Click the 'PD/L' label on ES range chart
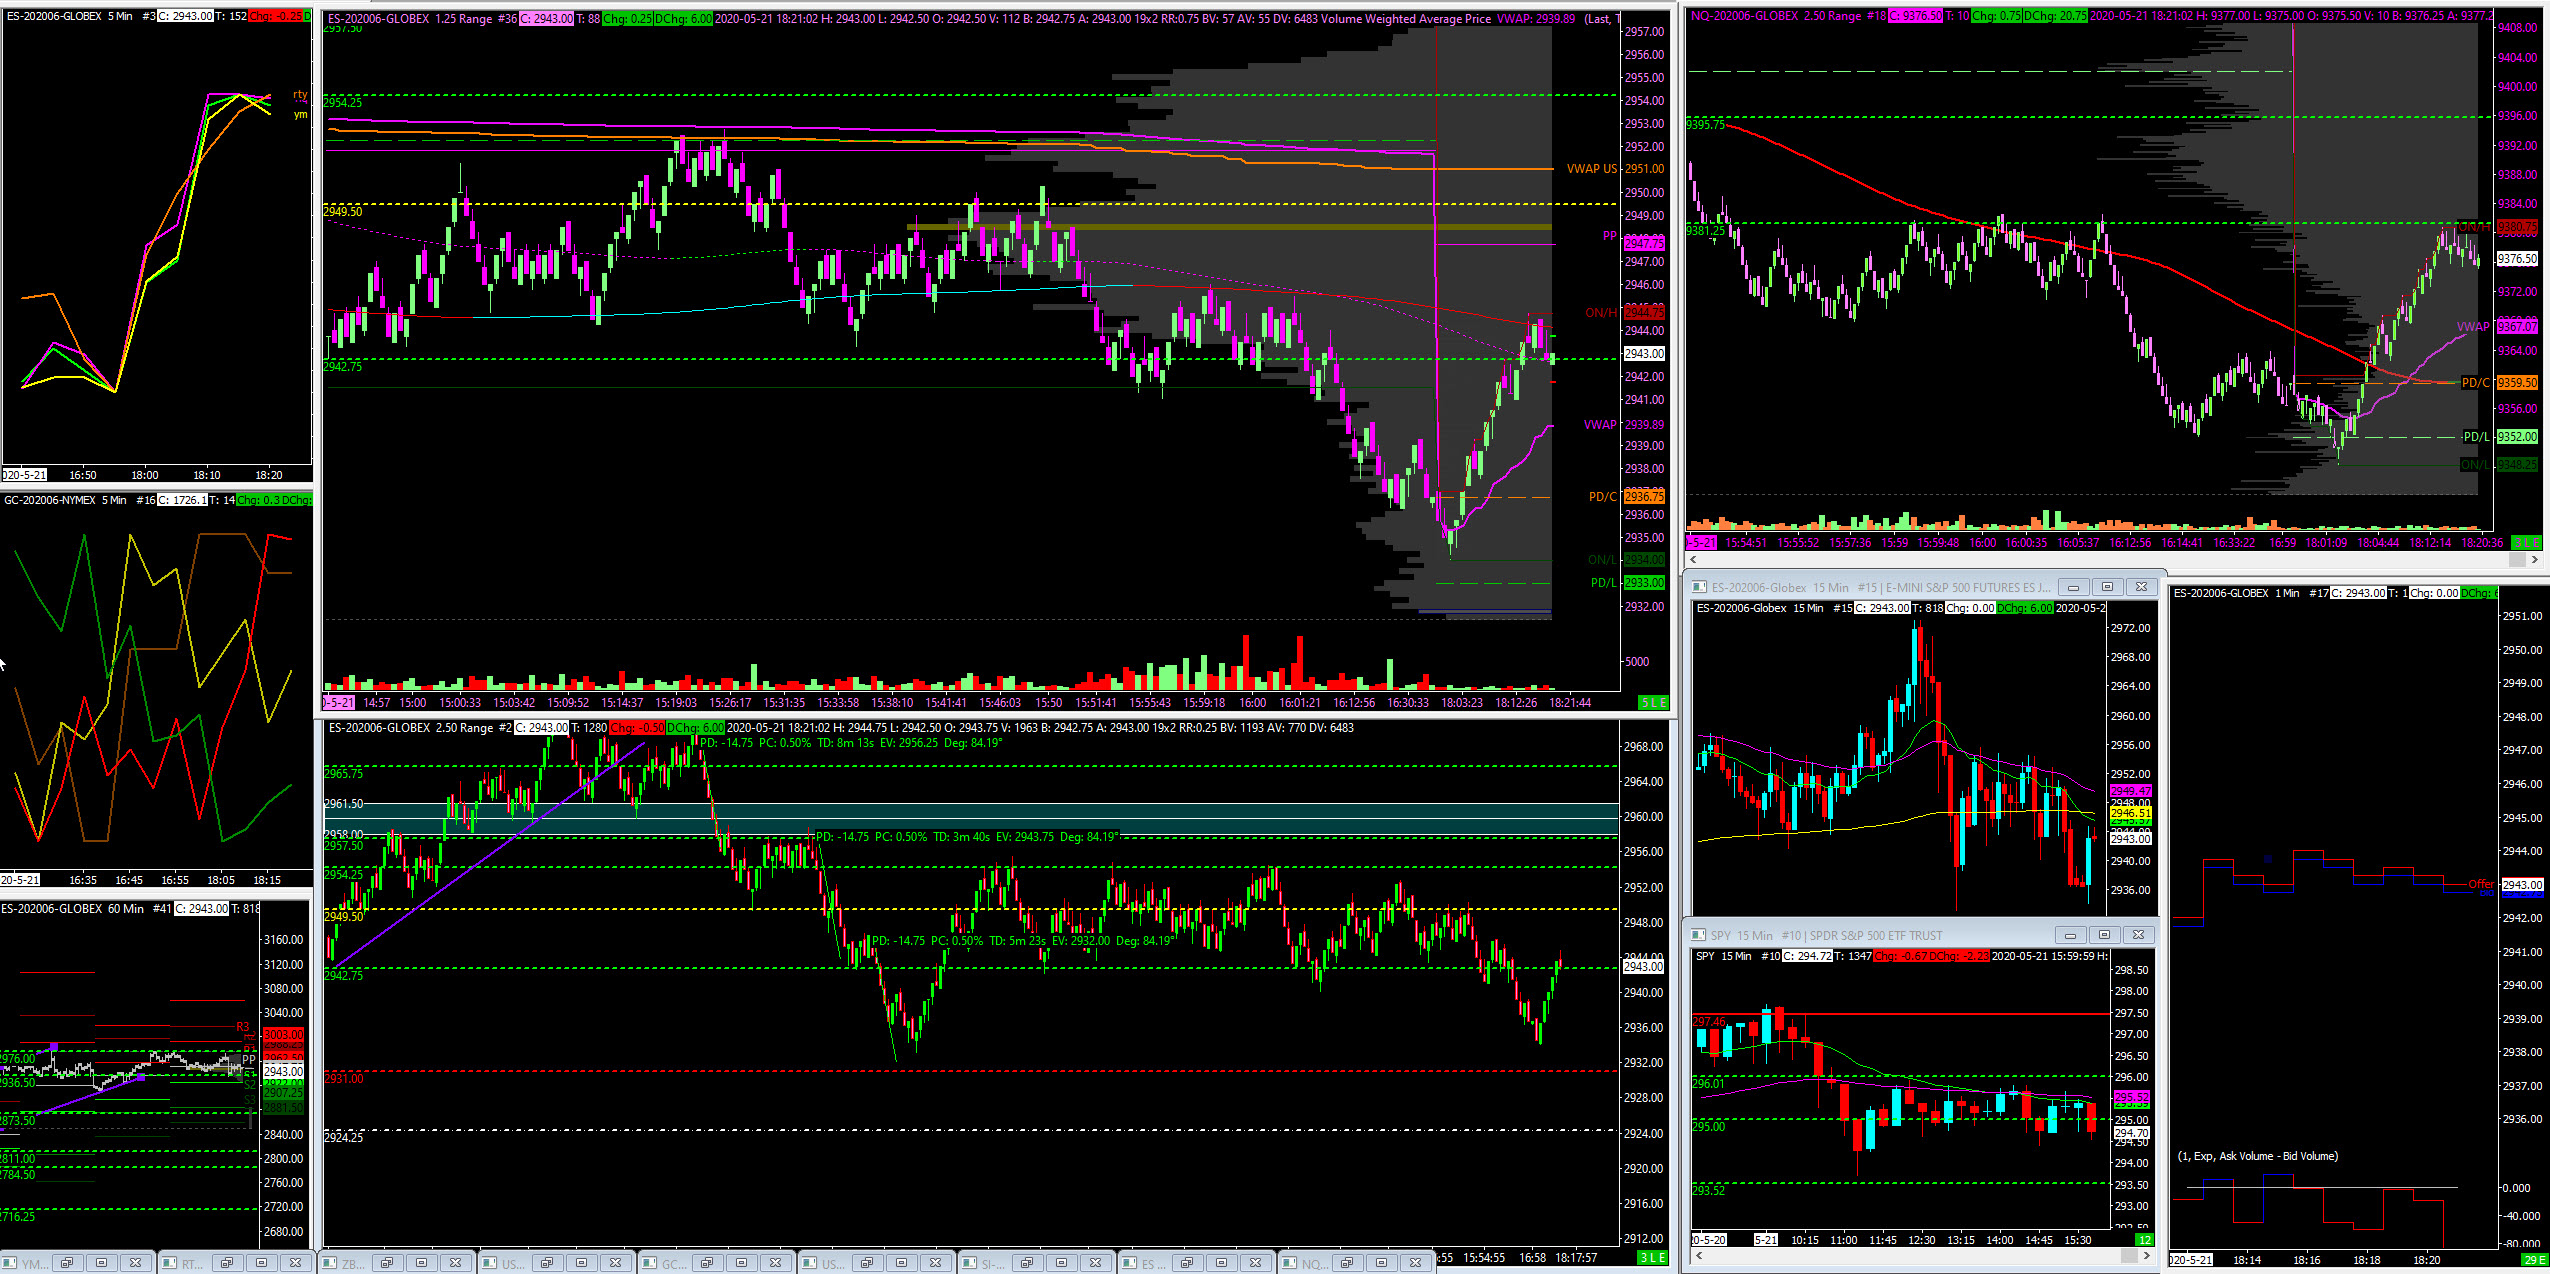 point(1603,583)
